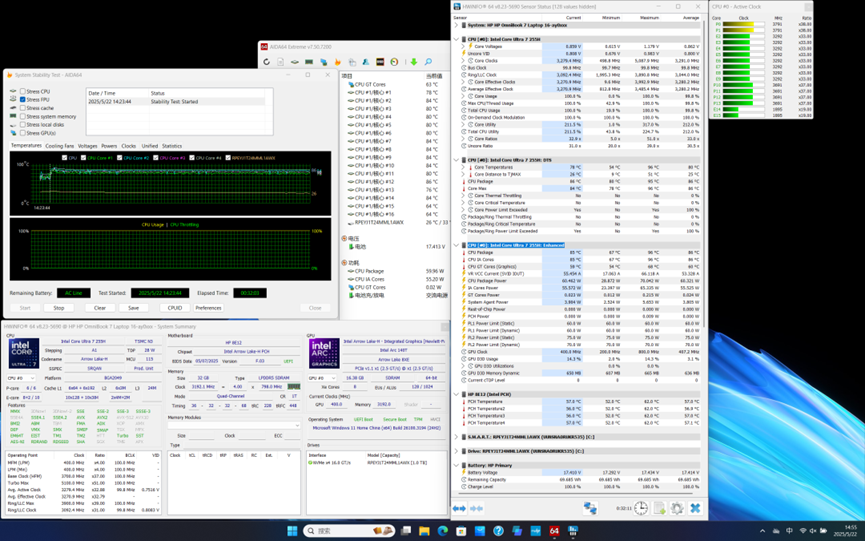Click the AIDA64 refresh toolbar icon
The height and width of the screenshot is (541, 865).
pyautogui.click(x=267, y=62)
